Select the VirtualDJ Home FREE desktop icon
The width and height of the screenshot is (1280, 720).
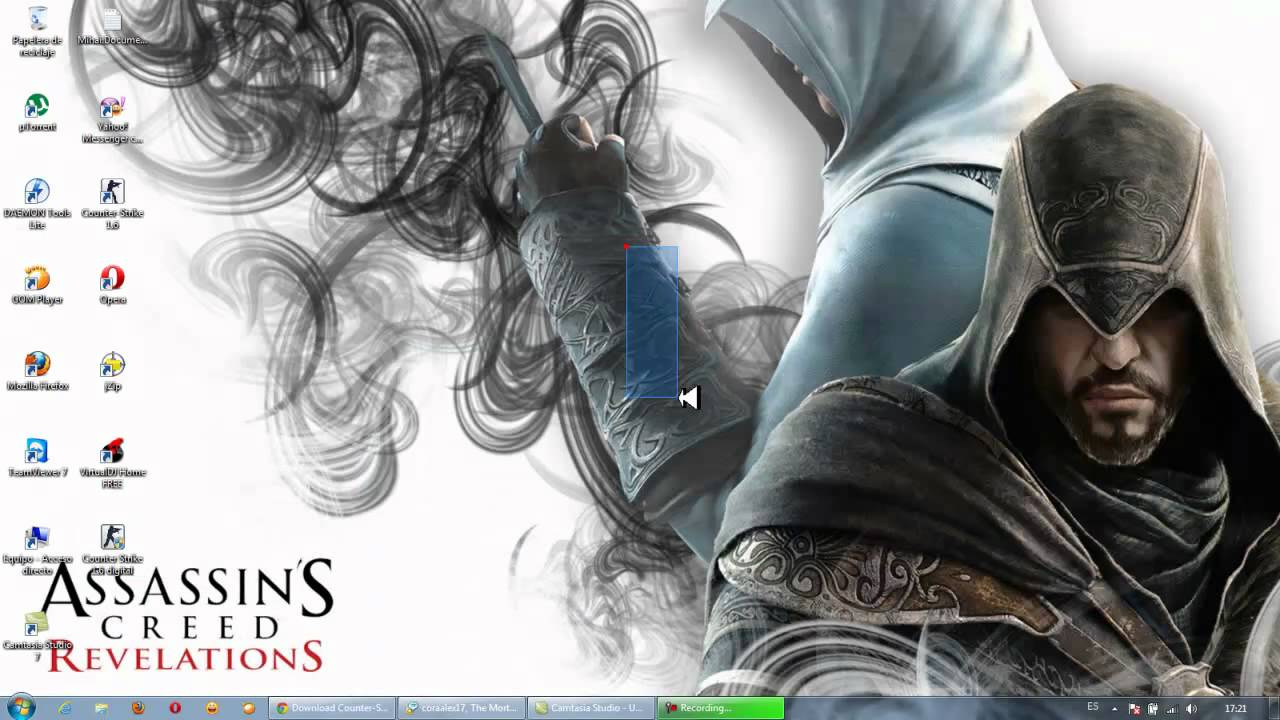click(112, 463)
